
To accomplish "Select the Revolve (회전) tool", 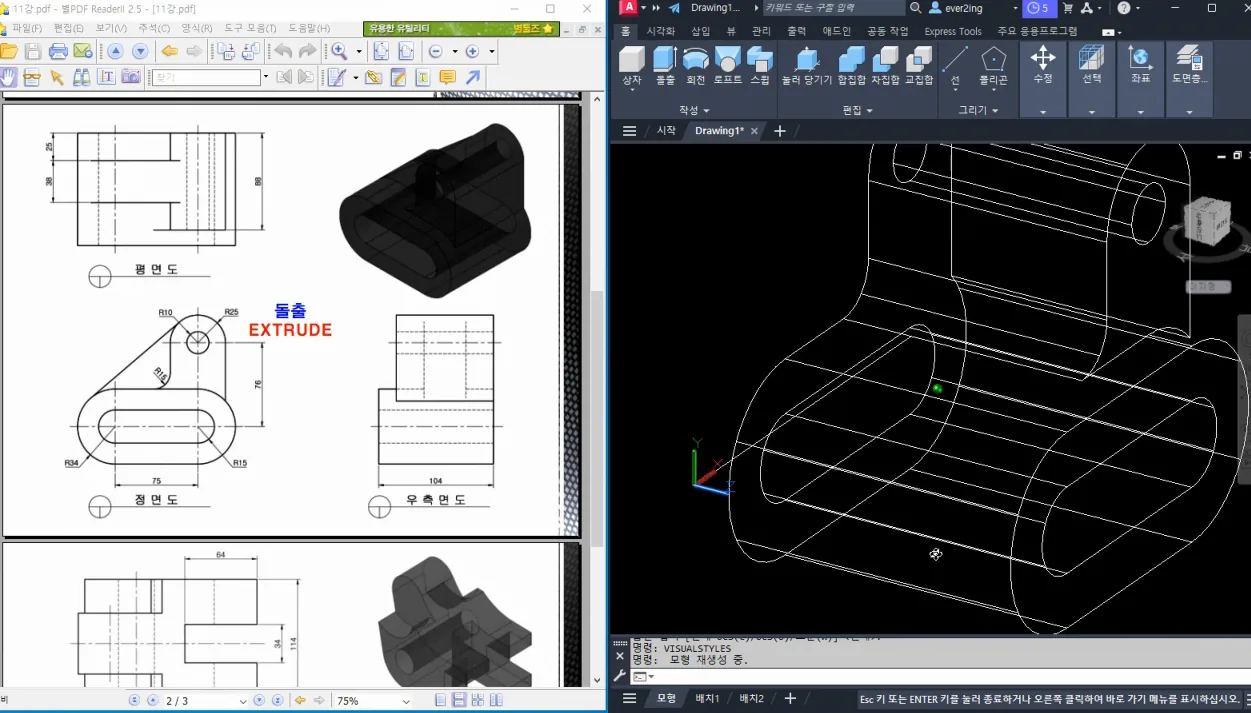I will 696,65.
